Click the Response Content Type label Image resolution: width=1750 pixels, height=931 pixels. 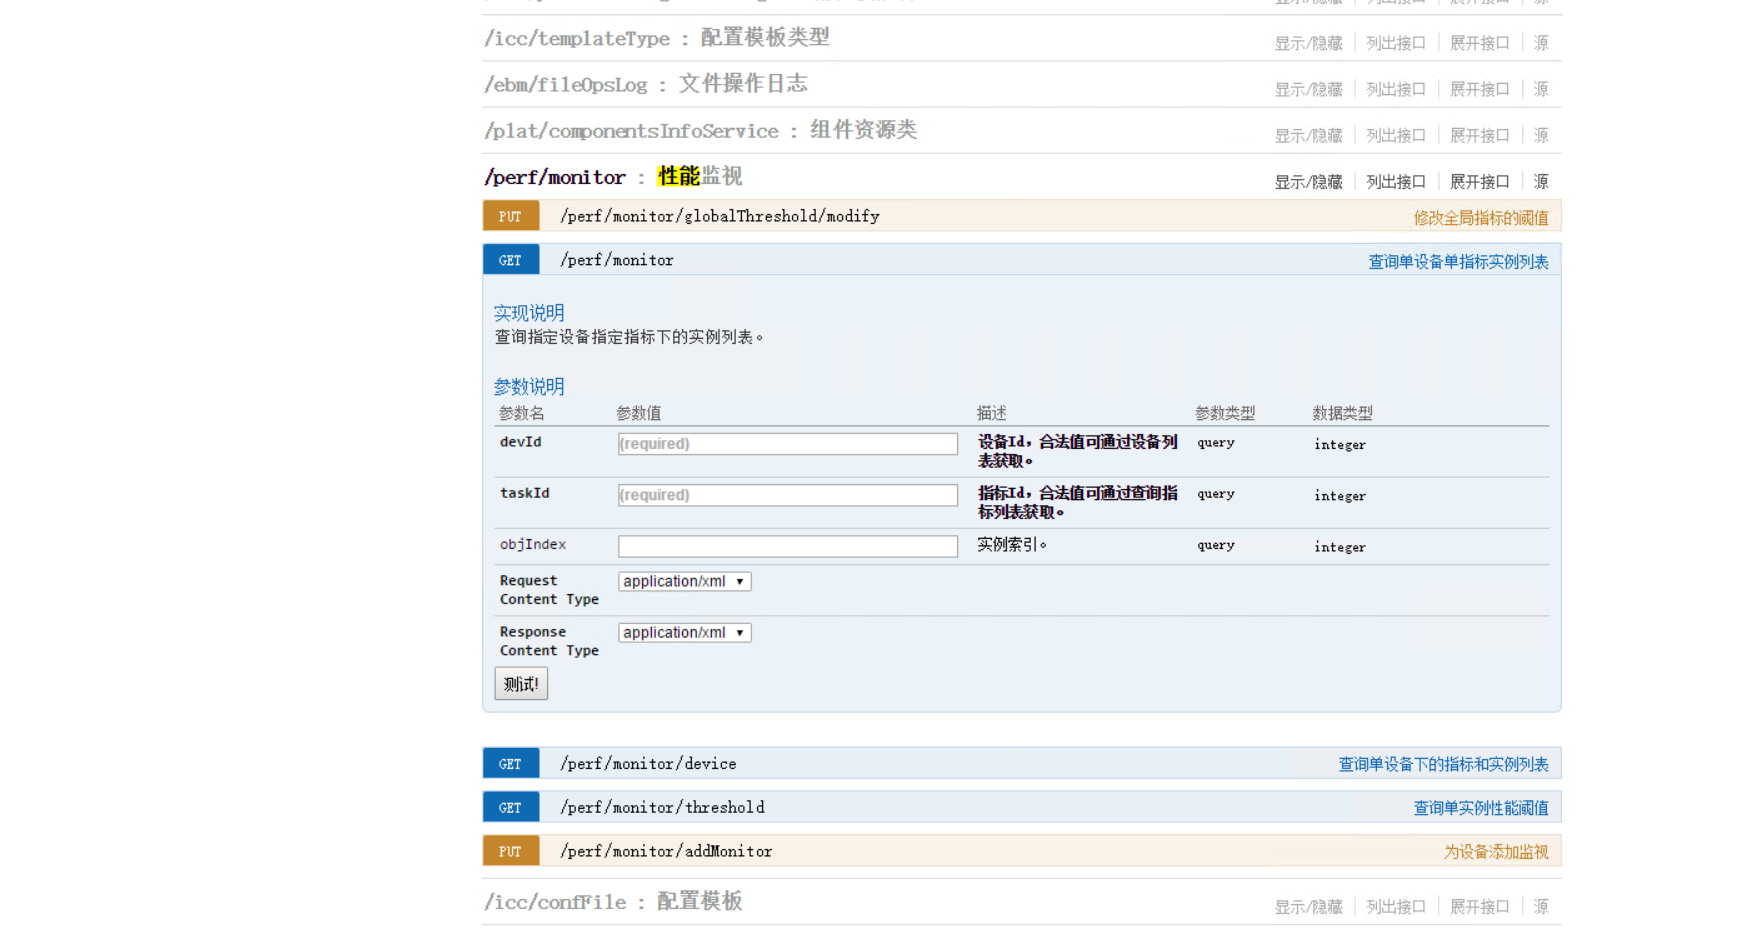pyautogui.click(x=549, y=641)
